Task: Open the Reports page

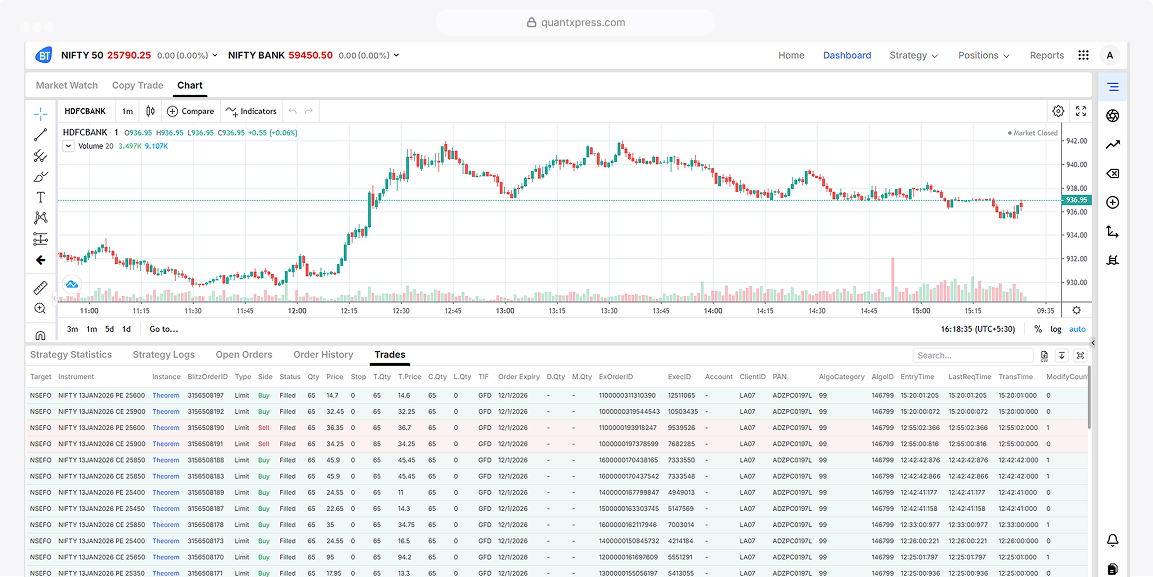Action: [1047, 55]
